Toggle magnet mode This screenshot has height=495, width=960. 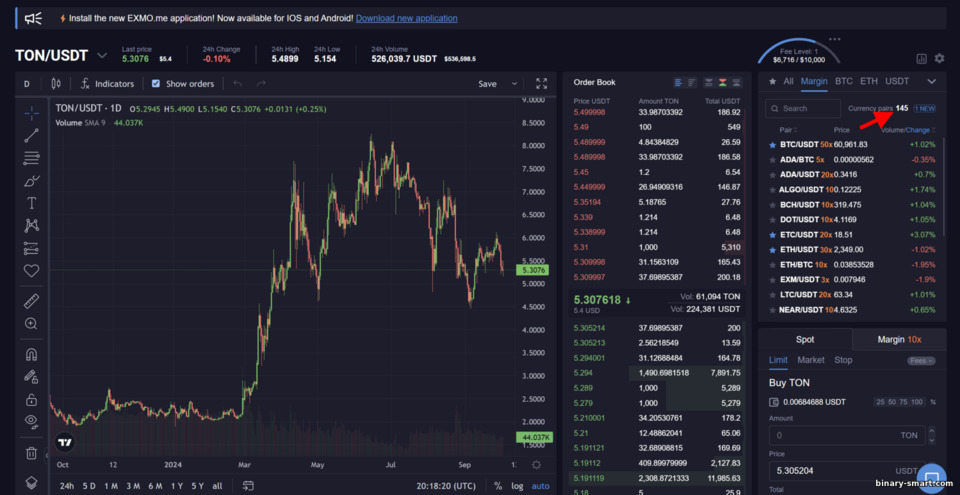pyautogui.click(x=31, y=354)
